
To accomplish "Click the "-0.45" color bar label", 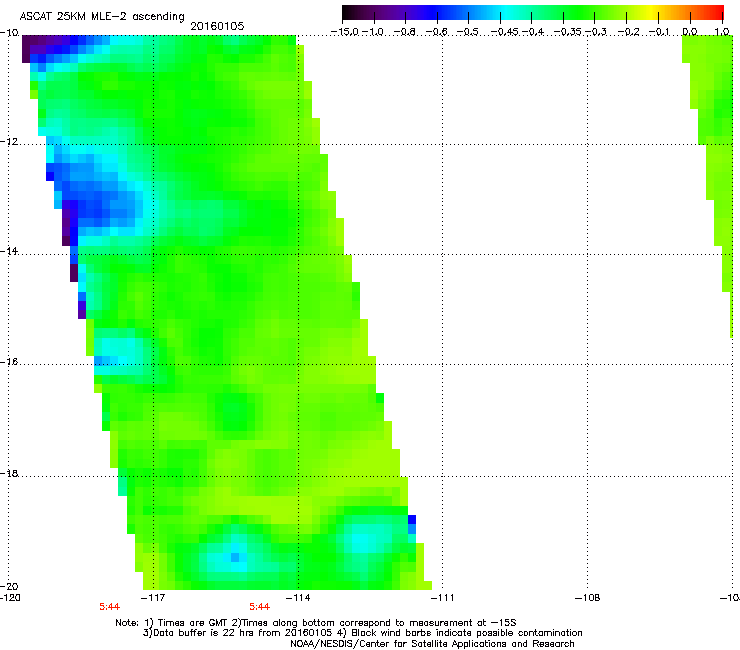I will click(x=505, y=32).
